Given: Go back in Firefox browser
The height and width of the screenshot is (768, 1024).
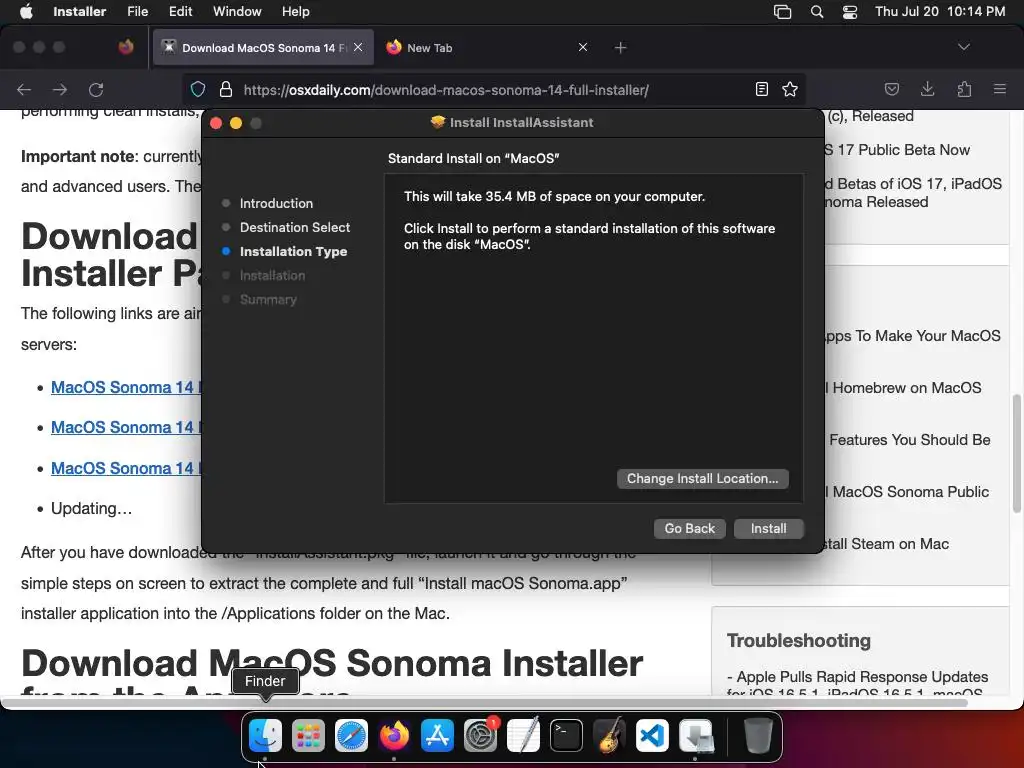Looking at the screenshot, I should [x=24, y=89].
